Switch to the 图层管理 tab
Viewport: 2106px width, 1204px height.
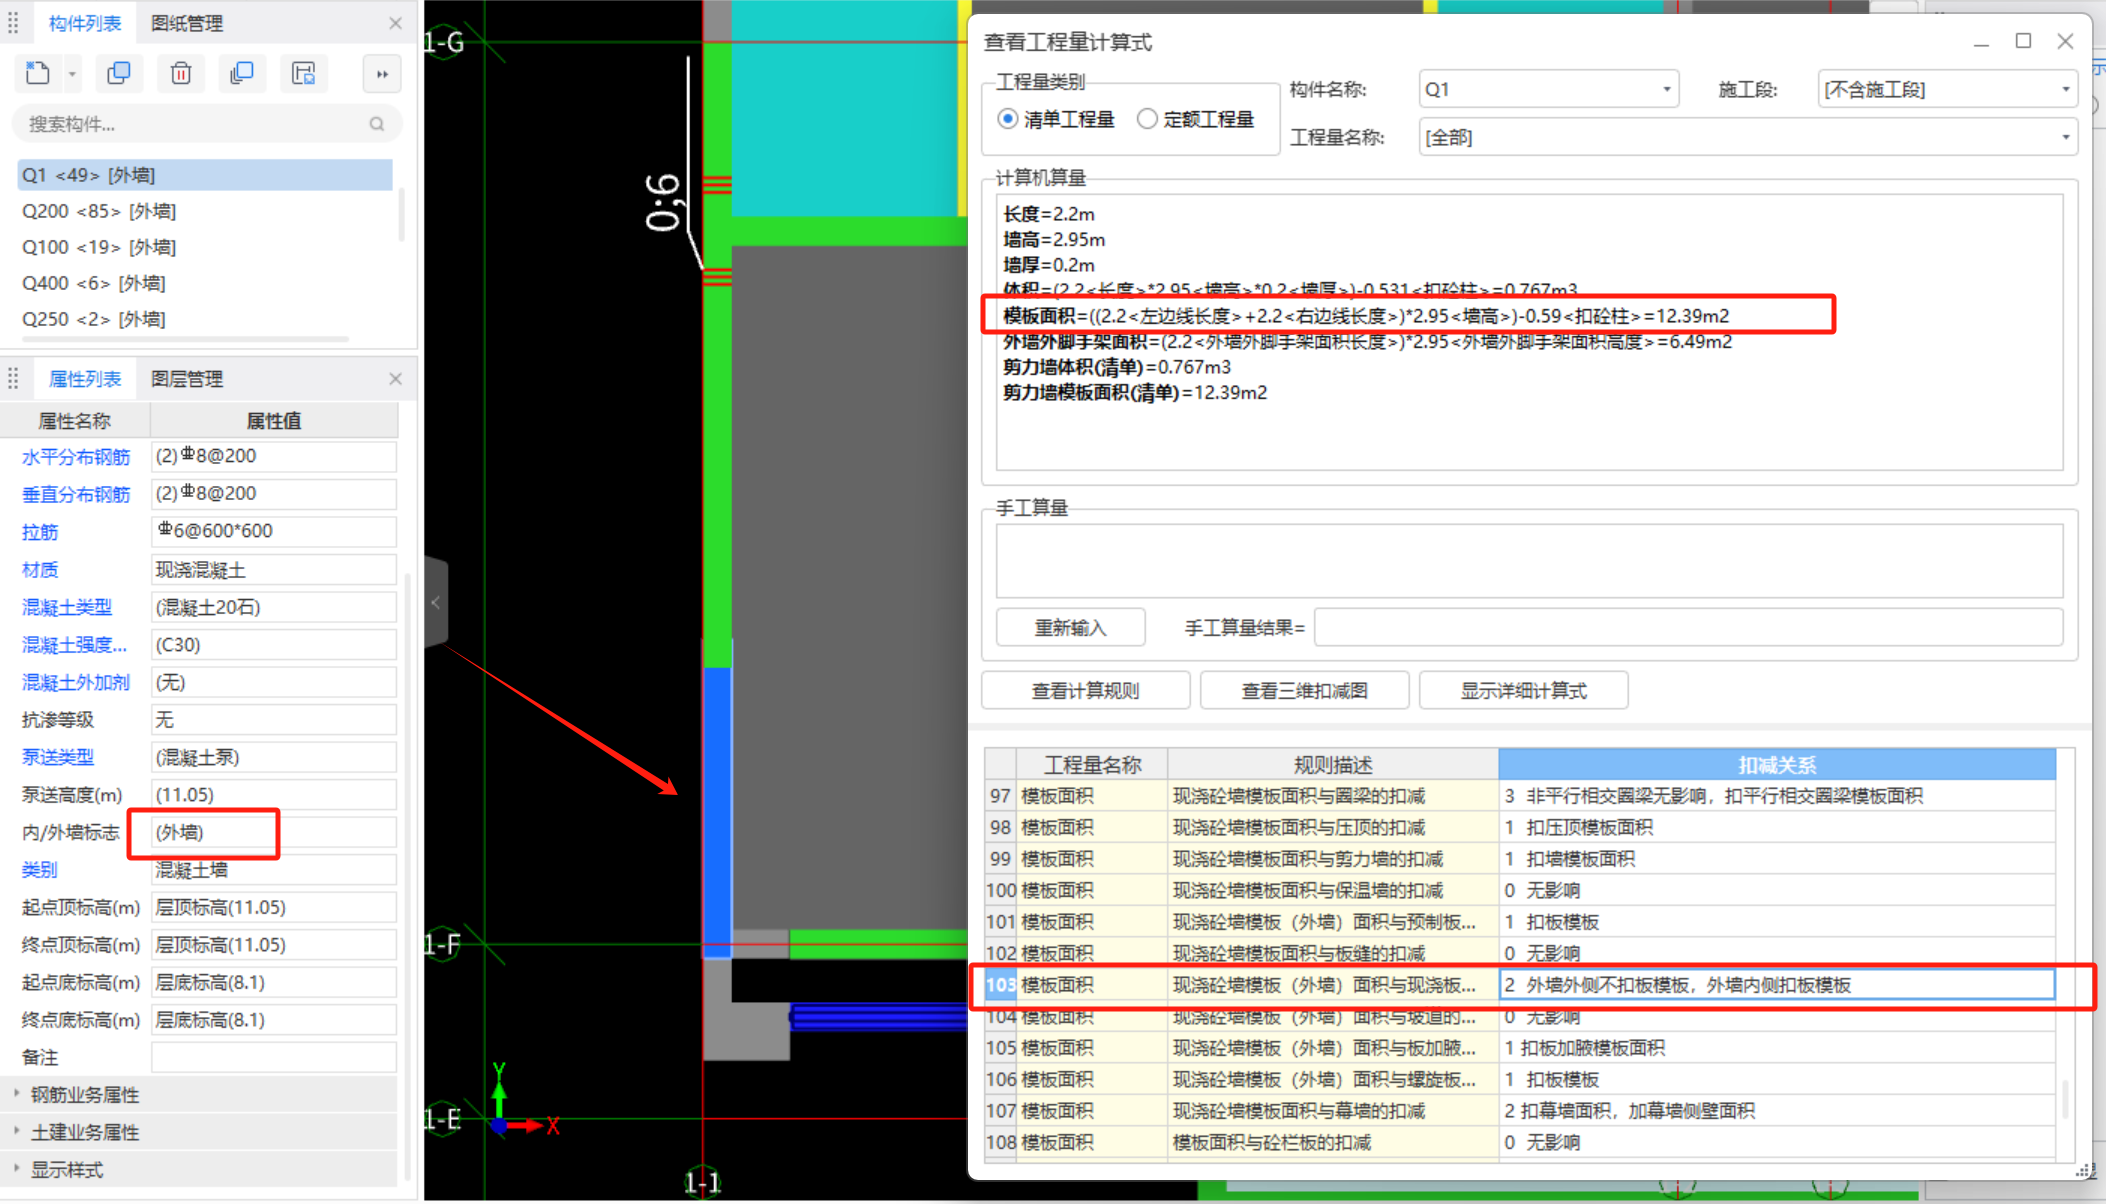pos(187,379)
